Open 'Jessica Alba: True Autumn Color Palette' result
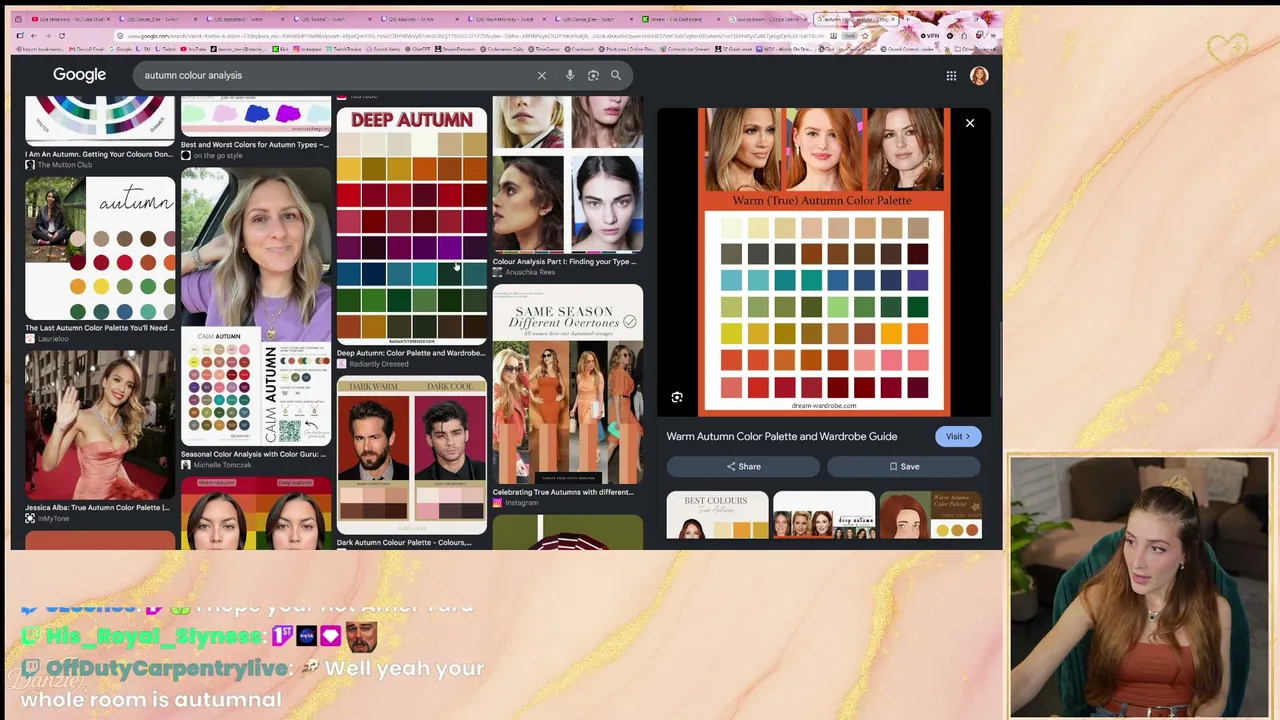 coord(97,508)
